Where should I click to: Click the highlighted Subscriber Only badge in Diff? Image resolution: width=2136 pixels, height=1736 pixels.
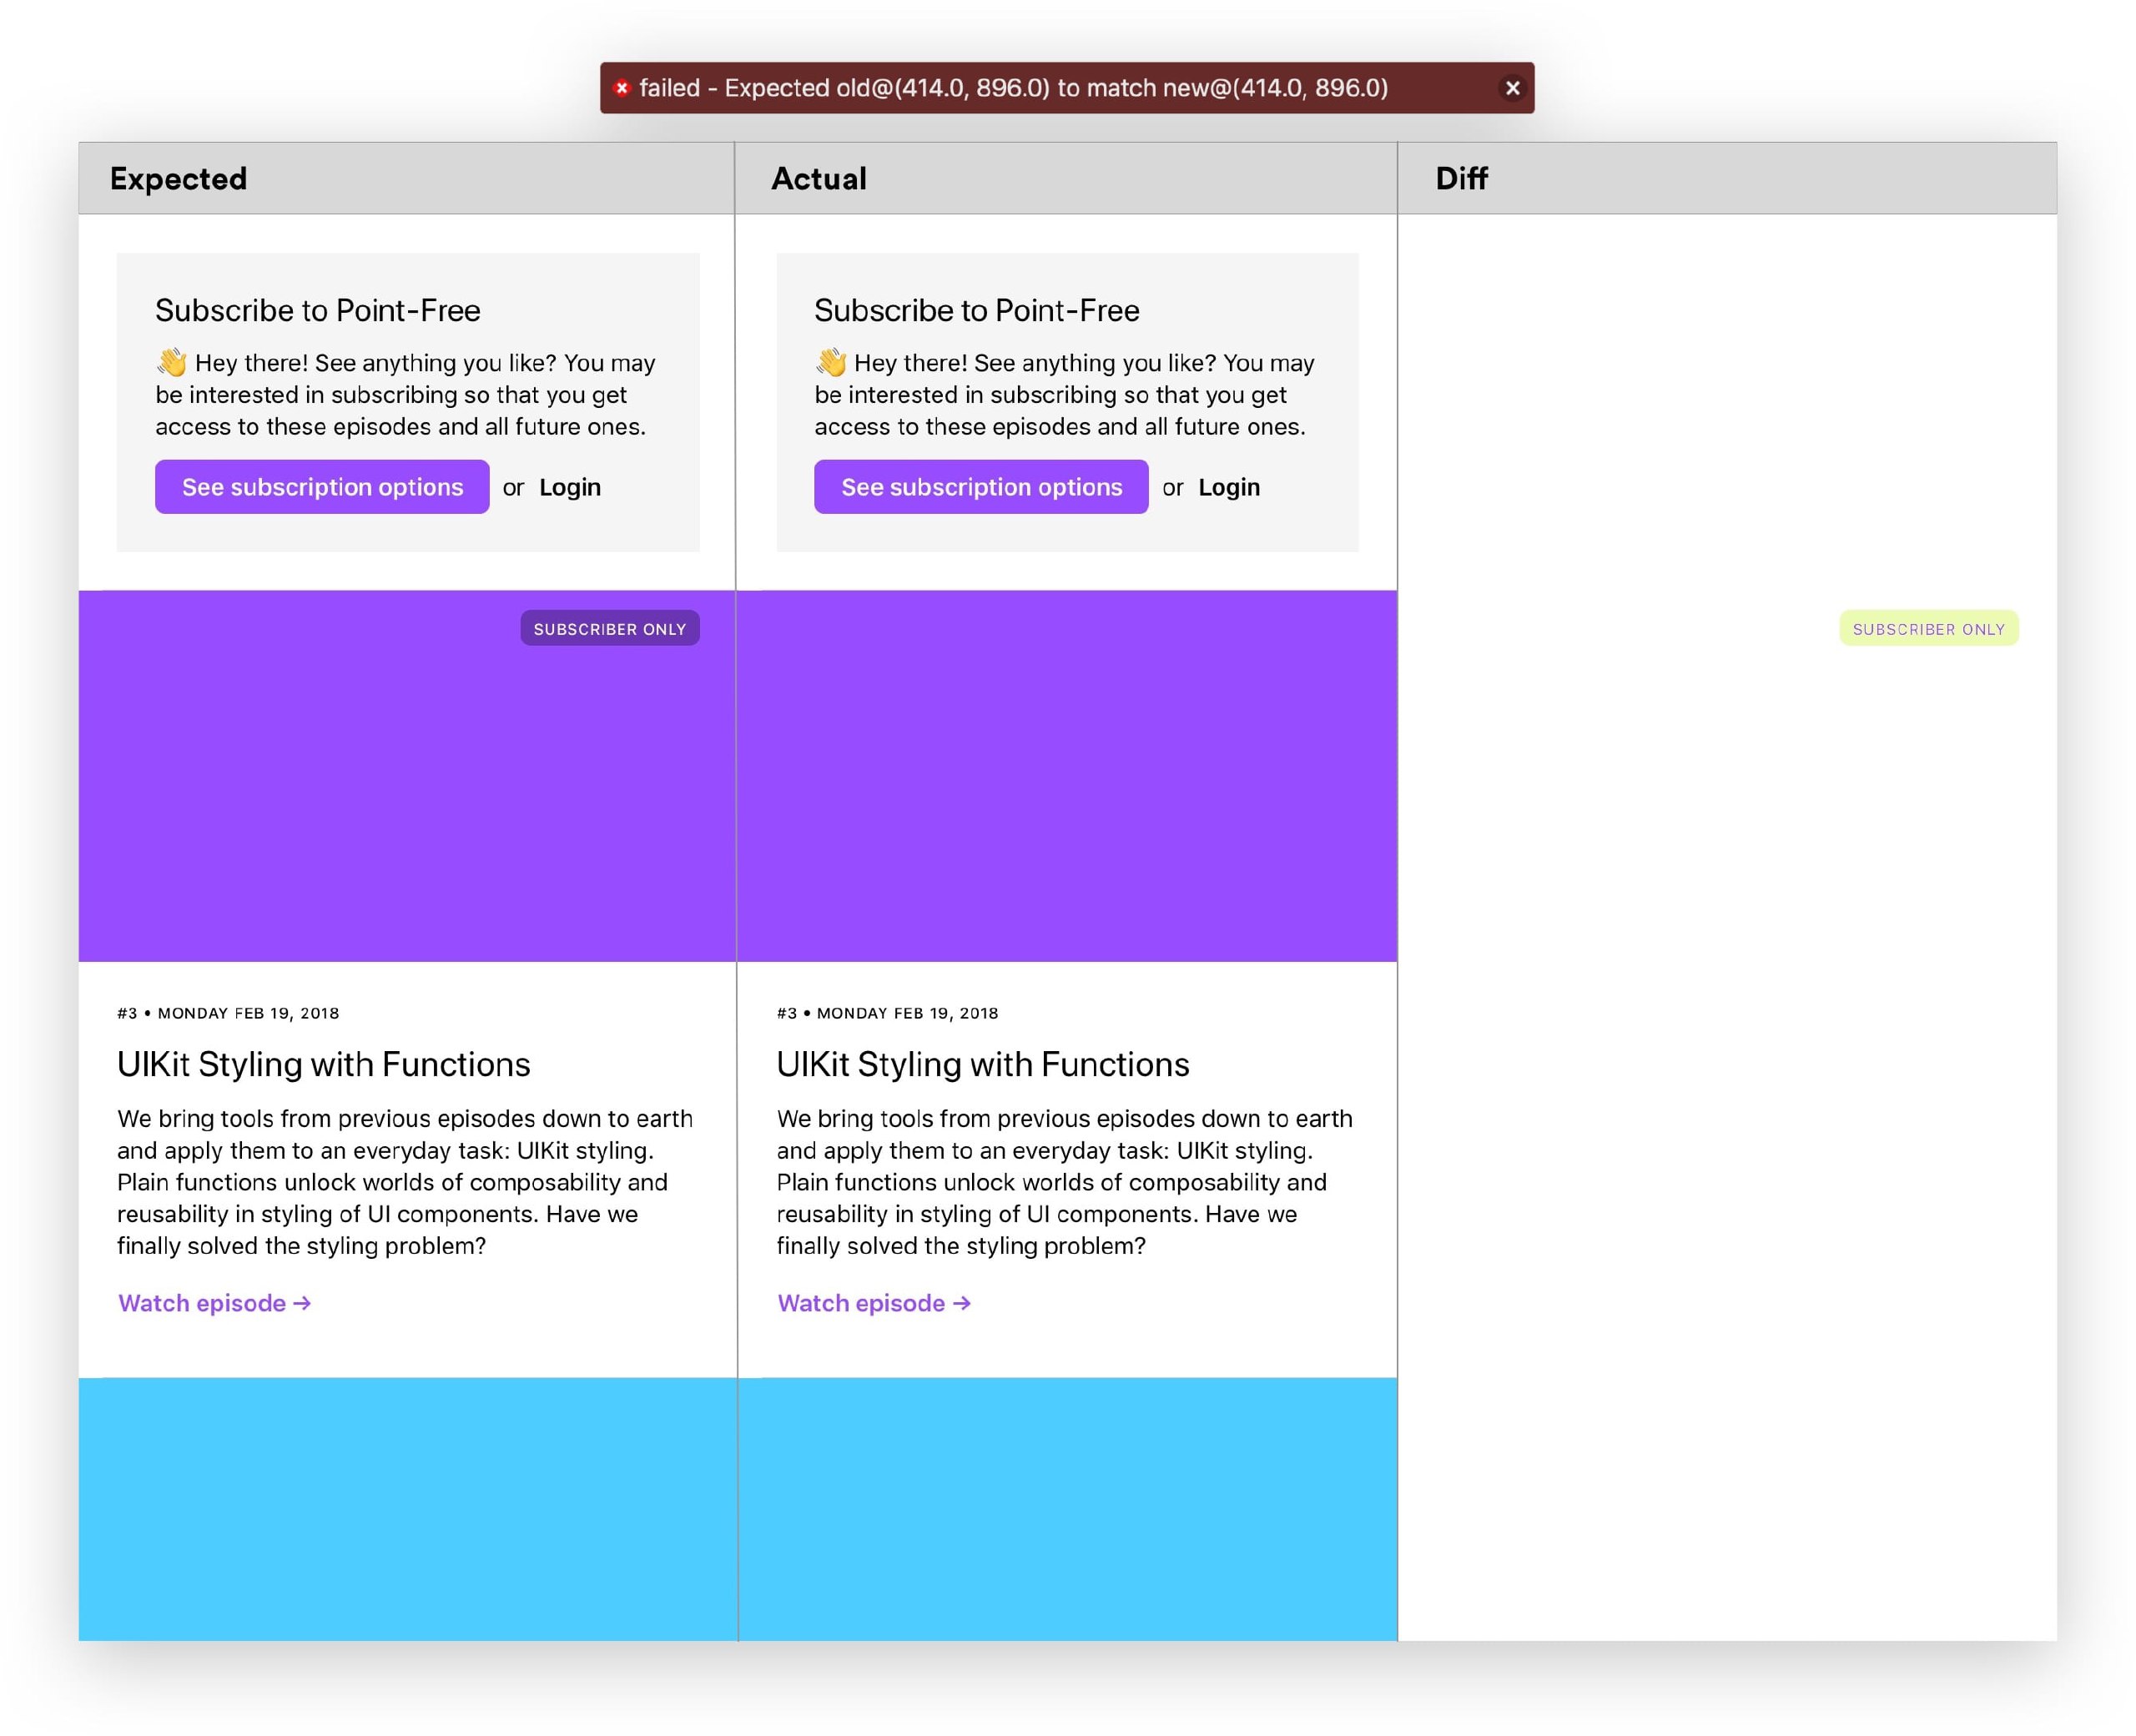click(1928, 629)
